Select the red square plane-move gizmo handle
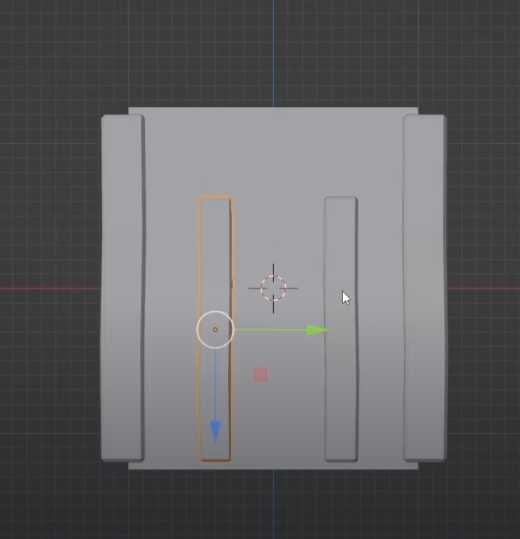 tap(260, 374)
